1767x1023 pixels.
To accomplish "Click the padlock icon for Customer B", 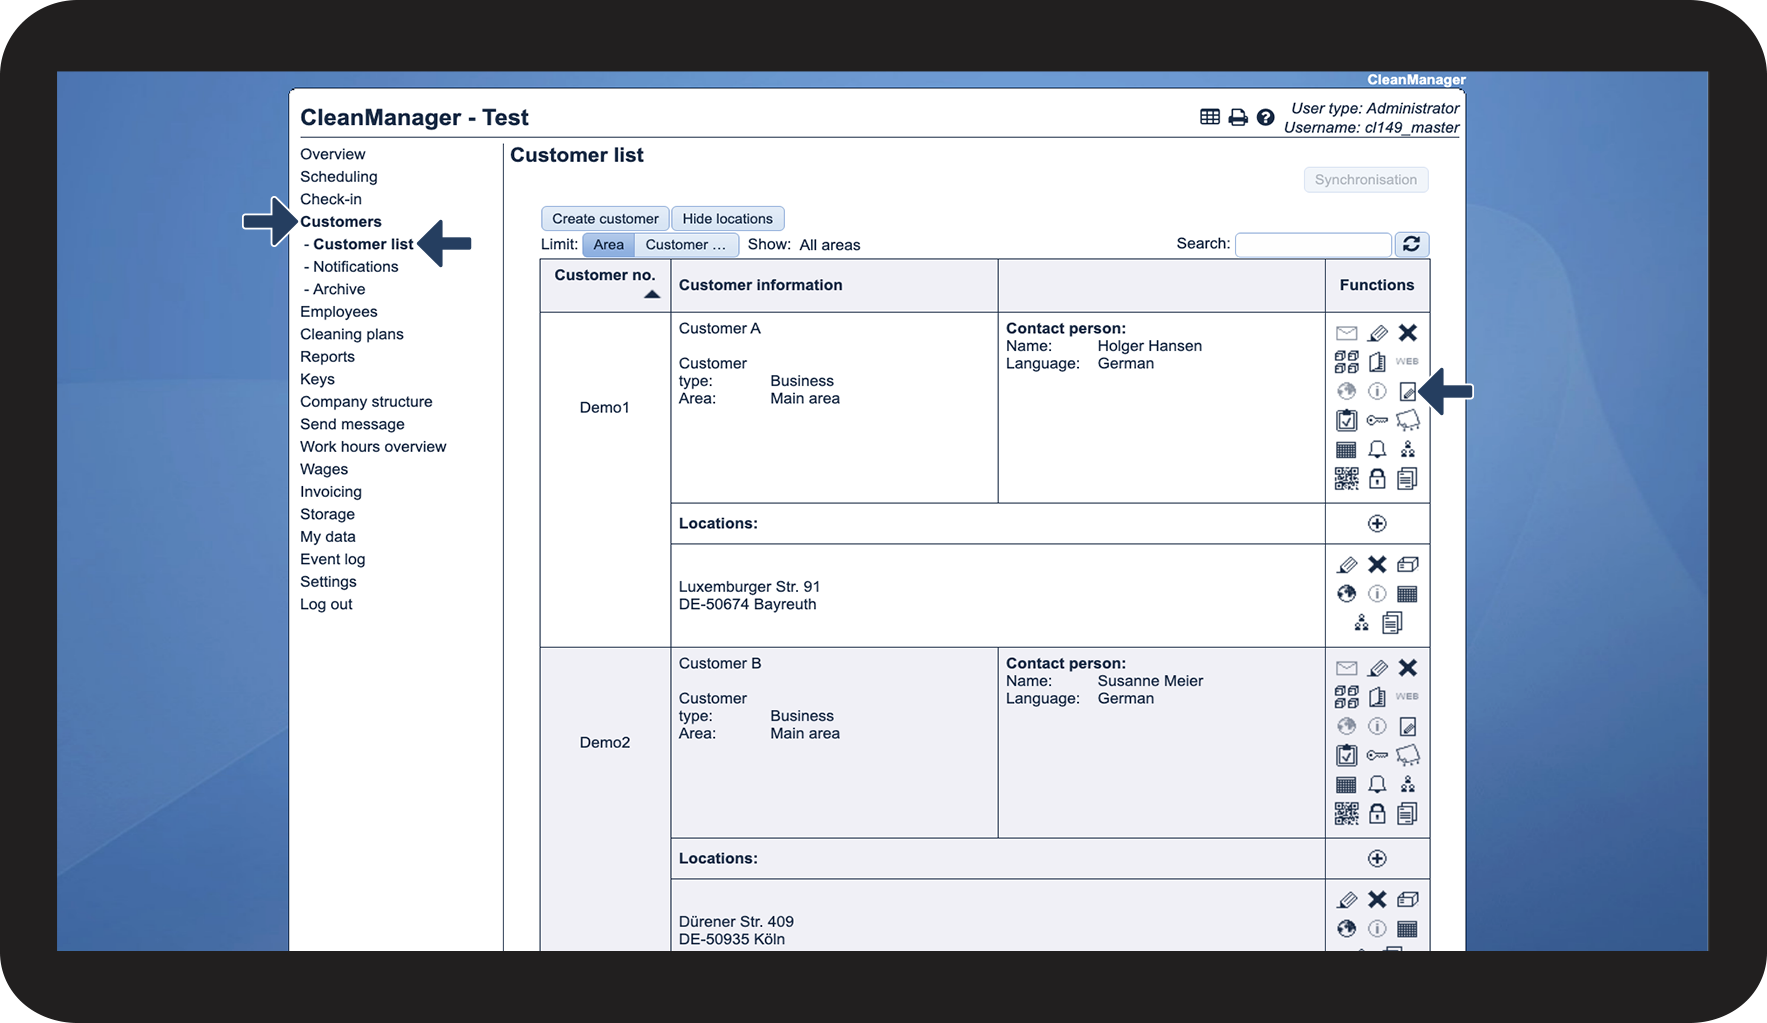I will (1378, 814).
